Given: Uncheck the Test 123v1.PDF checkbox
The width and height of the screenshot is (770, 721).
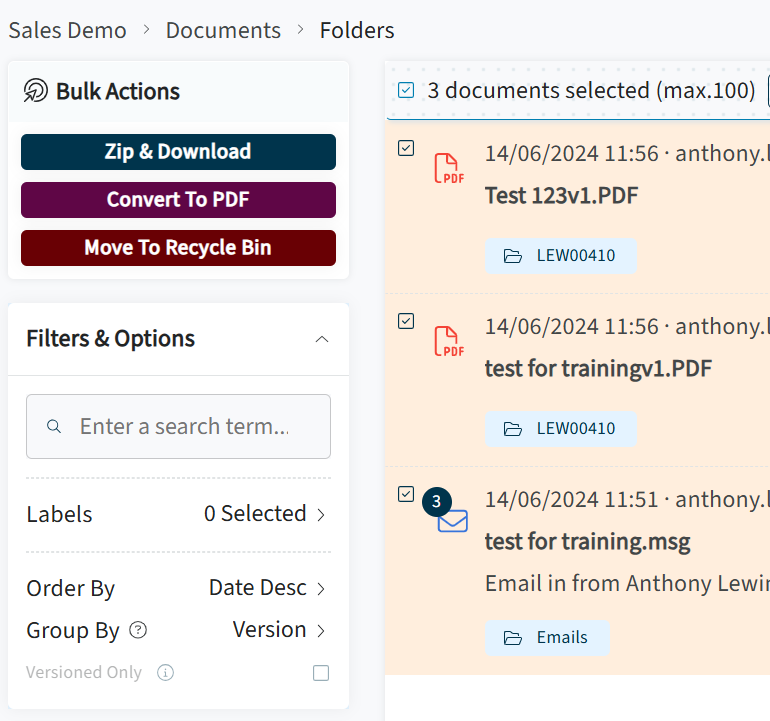Looking at the screenshot, I should click(x=406, y=148).
